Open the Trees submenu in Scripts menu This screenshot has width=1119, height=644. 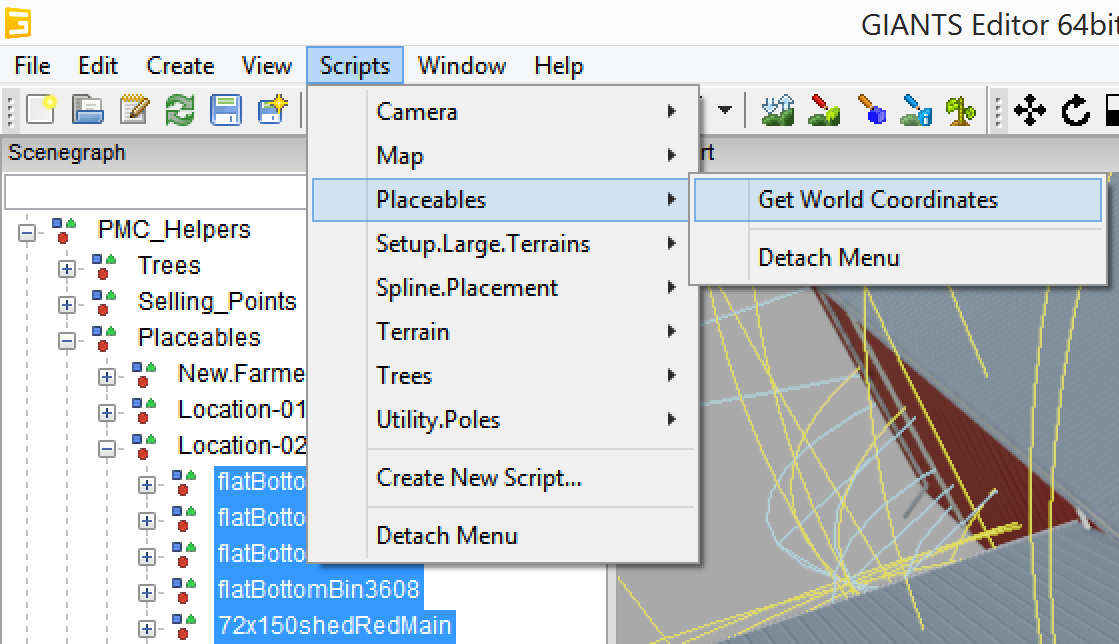coord(504,376)
